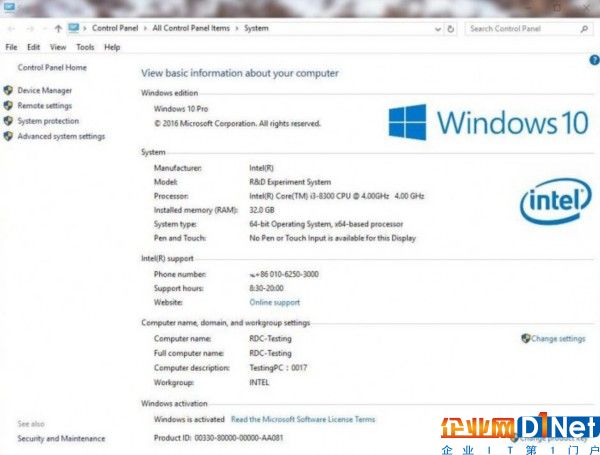Click the System breadcrumb segment
The height and width of the screenshot is (455, 600).
pos(256,28)
